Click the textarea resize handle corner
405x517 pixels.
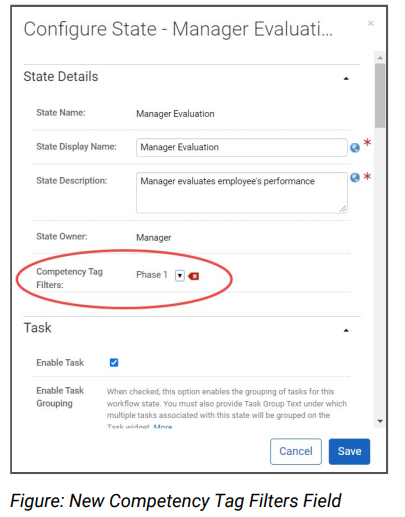coord(343,209)
